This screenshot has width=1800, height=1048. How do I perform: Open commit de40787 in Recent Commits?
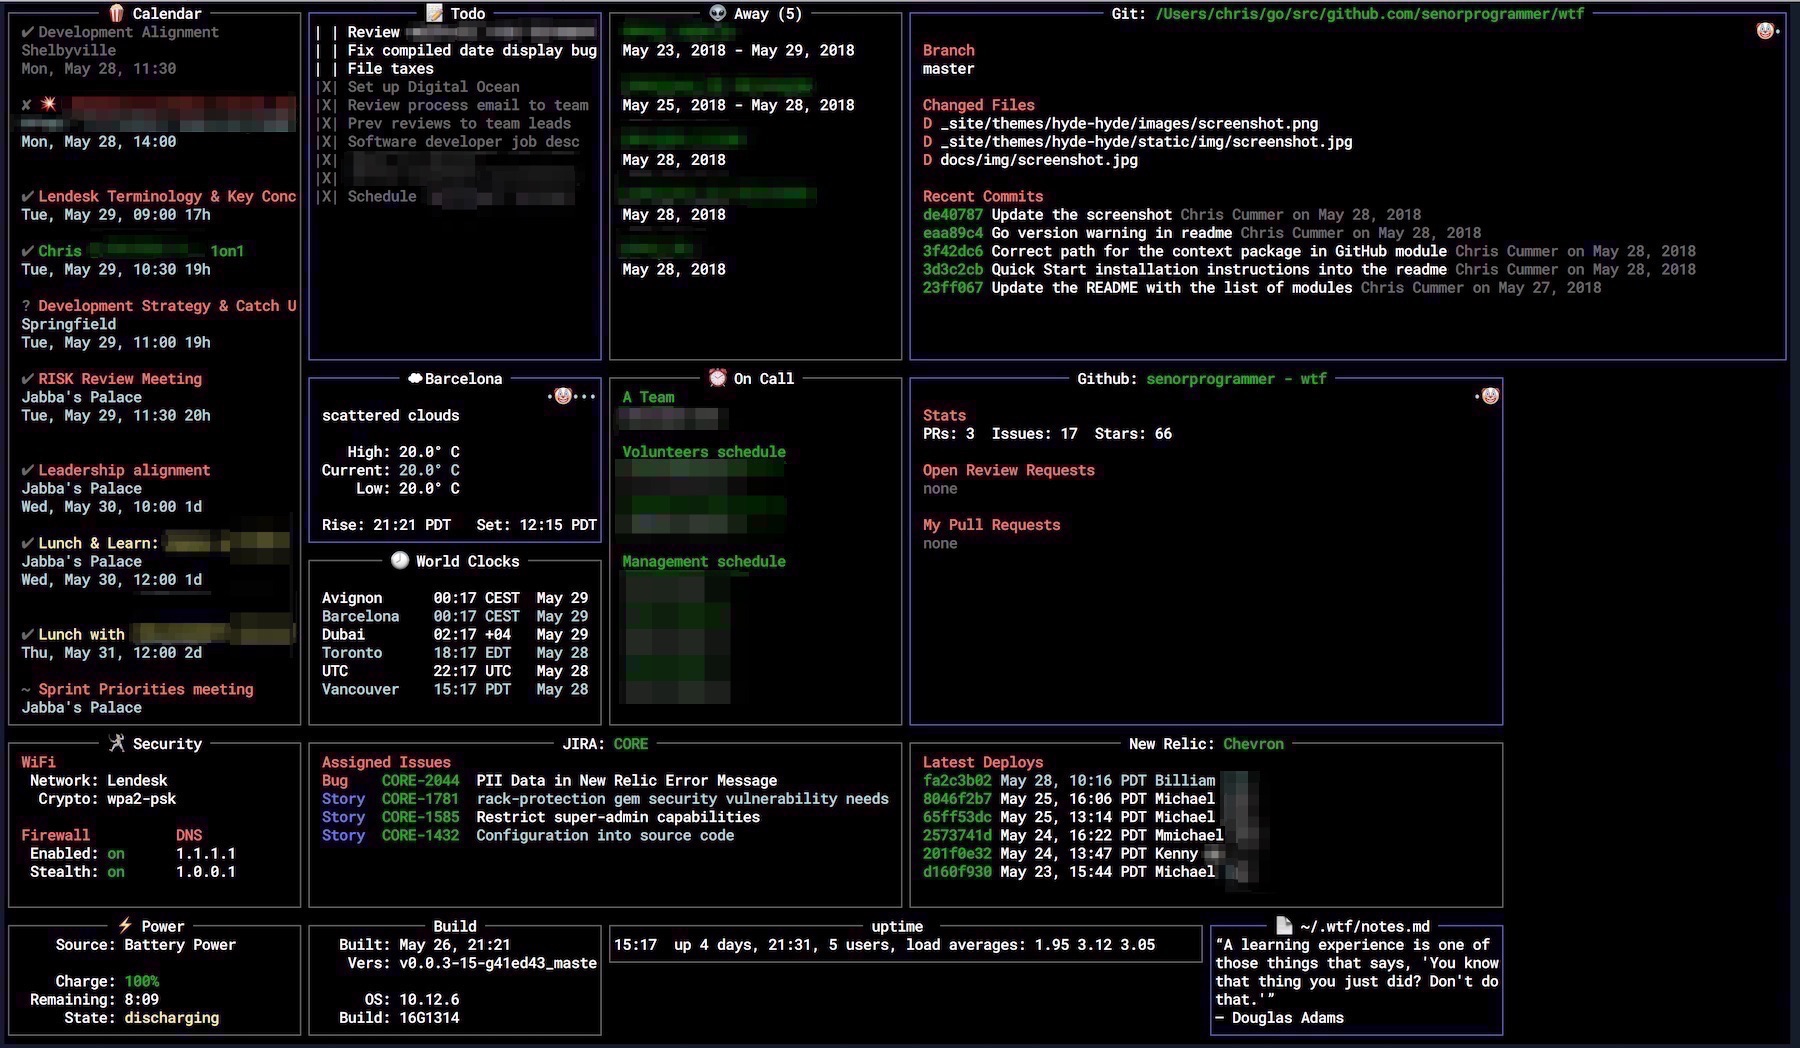(952, 214)
